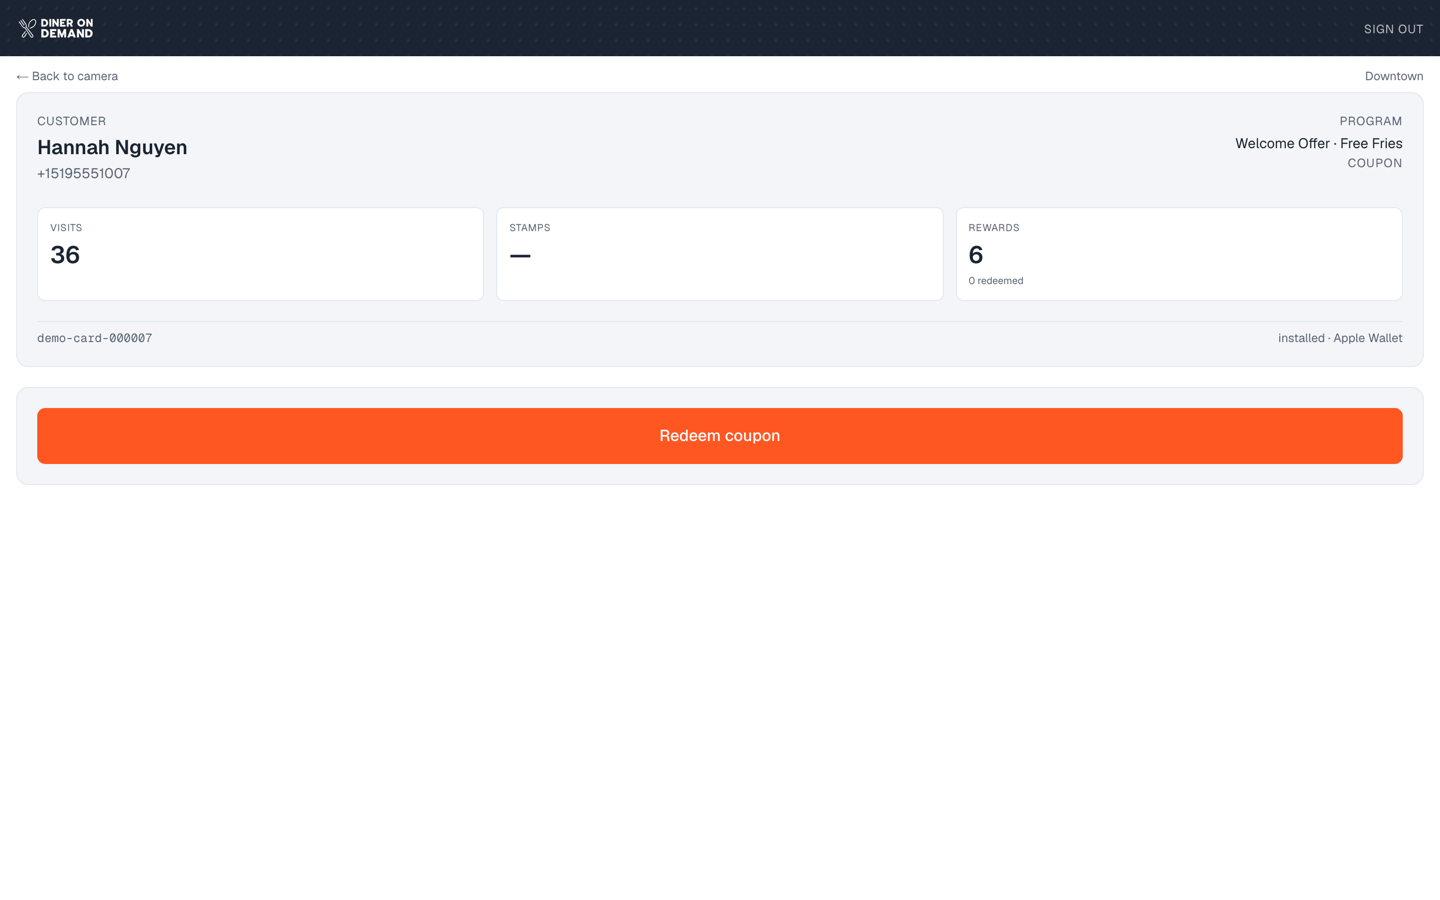Click the REWARDS card label
This screenshot has height=900, width=1440.
tap(994, 228)
